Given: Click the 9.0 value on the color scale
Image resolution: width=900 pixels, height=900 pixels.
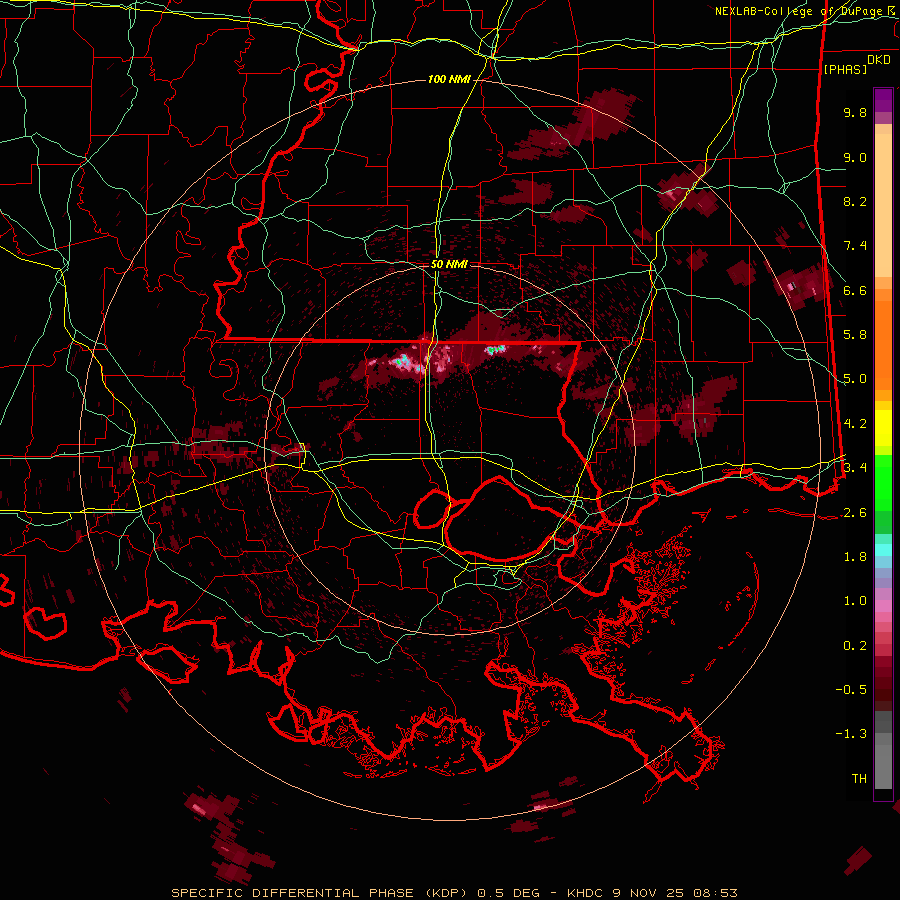Looking at the screenshot, I should click(x=855, y=157).
